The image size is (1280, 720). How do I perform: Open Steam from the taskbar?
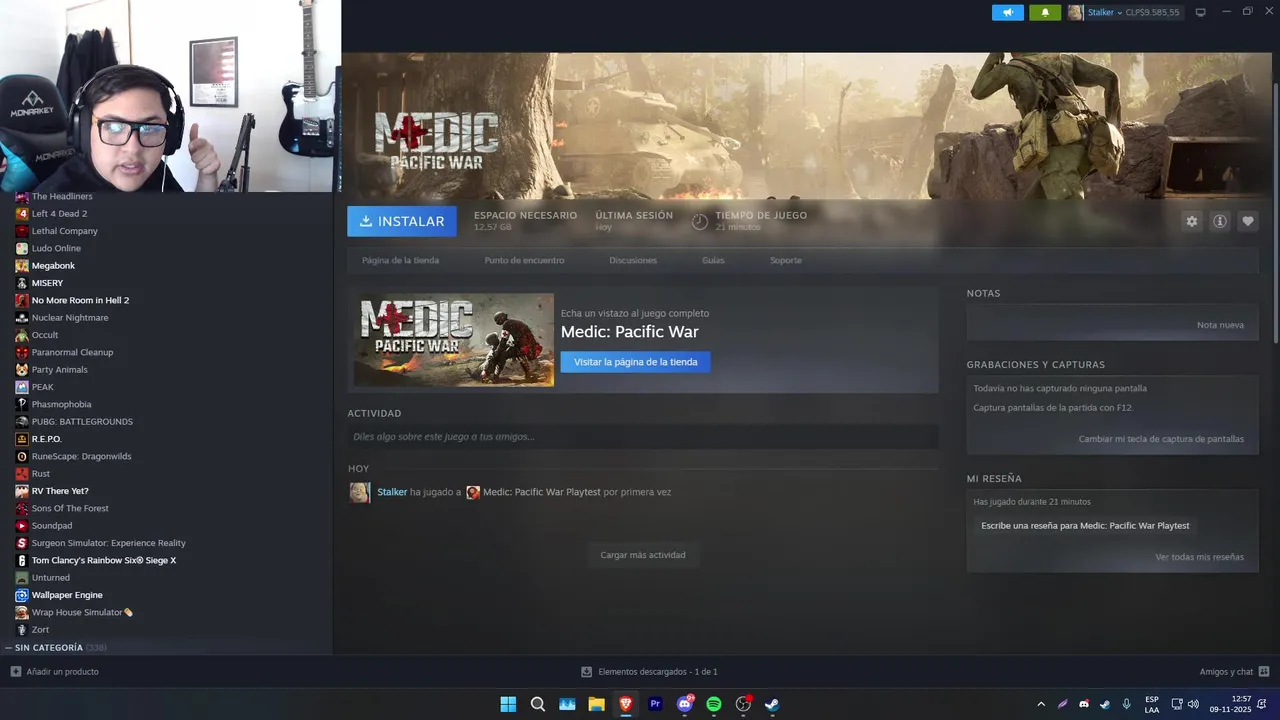(x=772, y=704)
